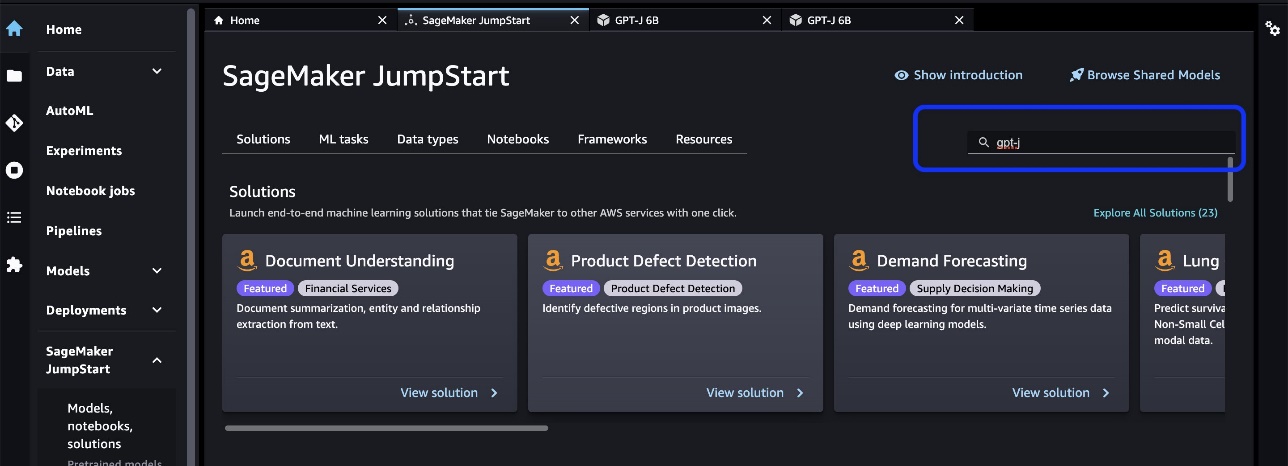Open the file browser folder icon
This screenshot has height=466, width=1288.
14,76
